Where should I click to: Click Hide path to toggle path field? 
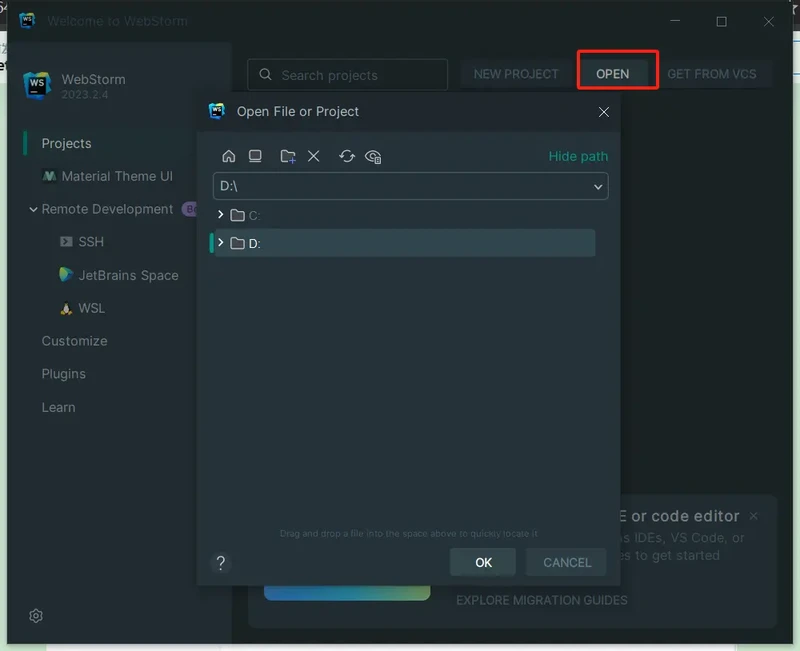pos(578,156)
